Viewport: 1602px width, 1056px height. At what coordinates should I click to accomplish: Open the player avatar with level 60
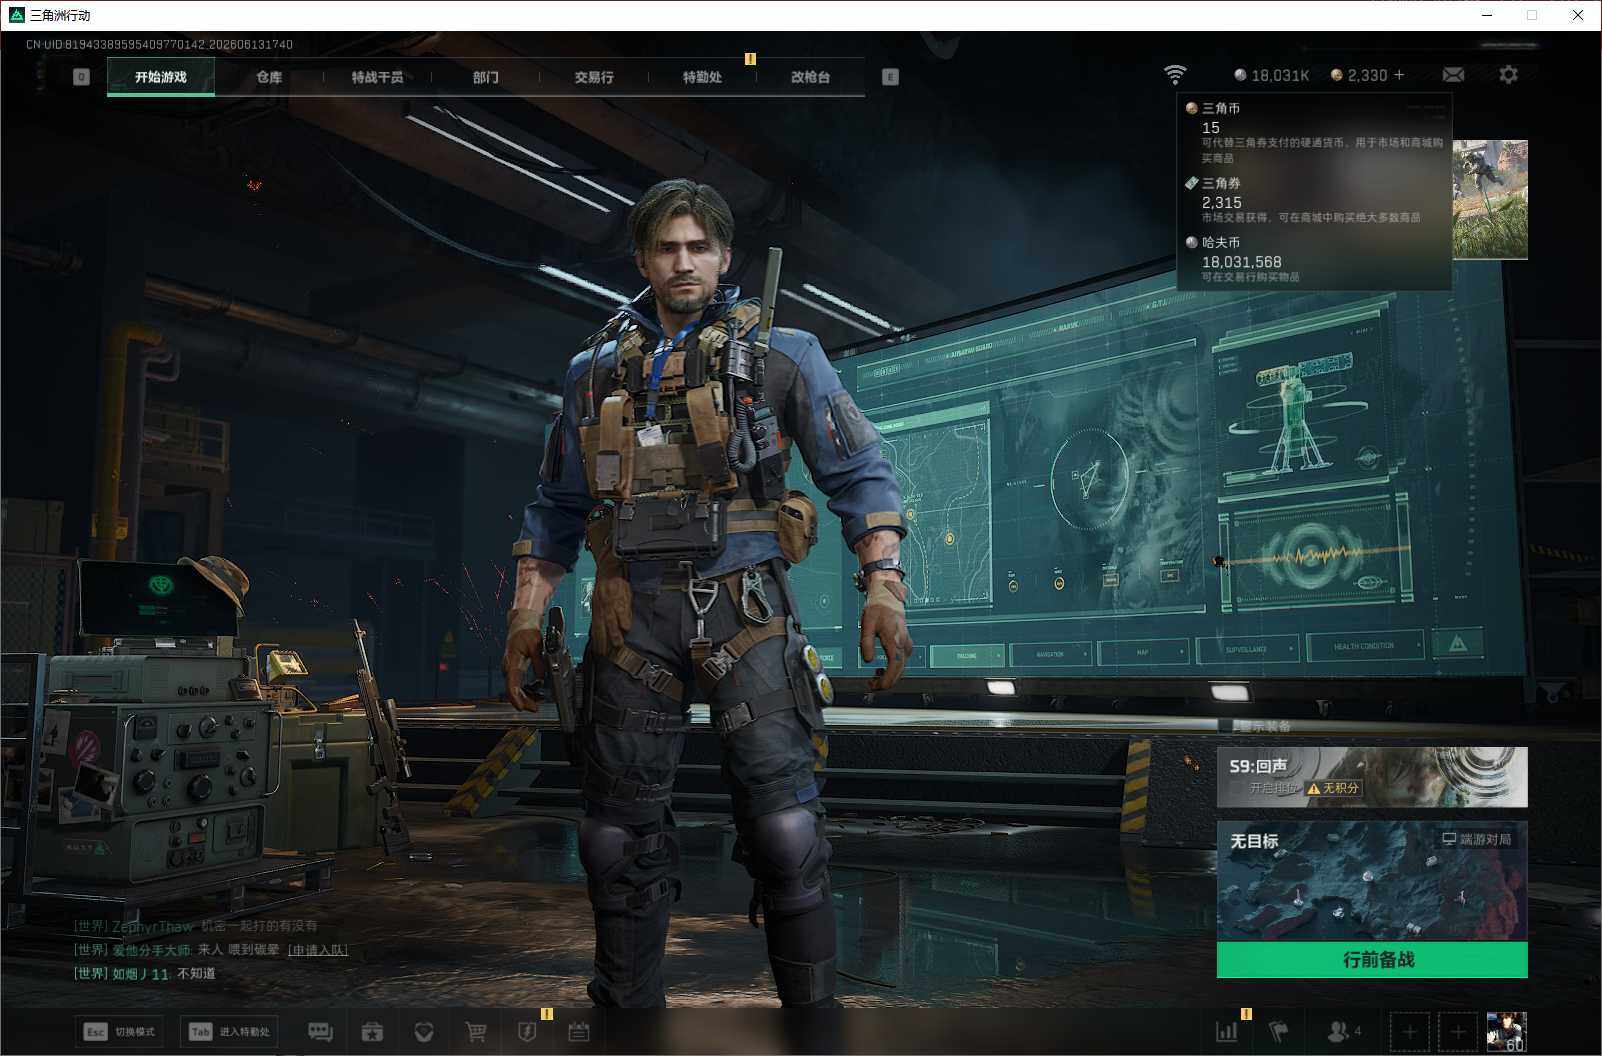1507,1031
